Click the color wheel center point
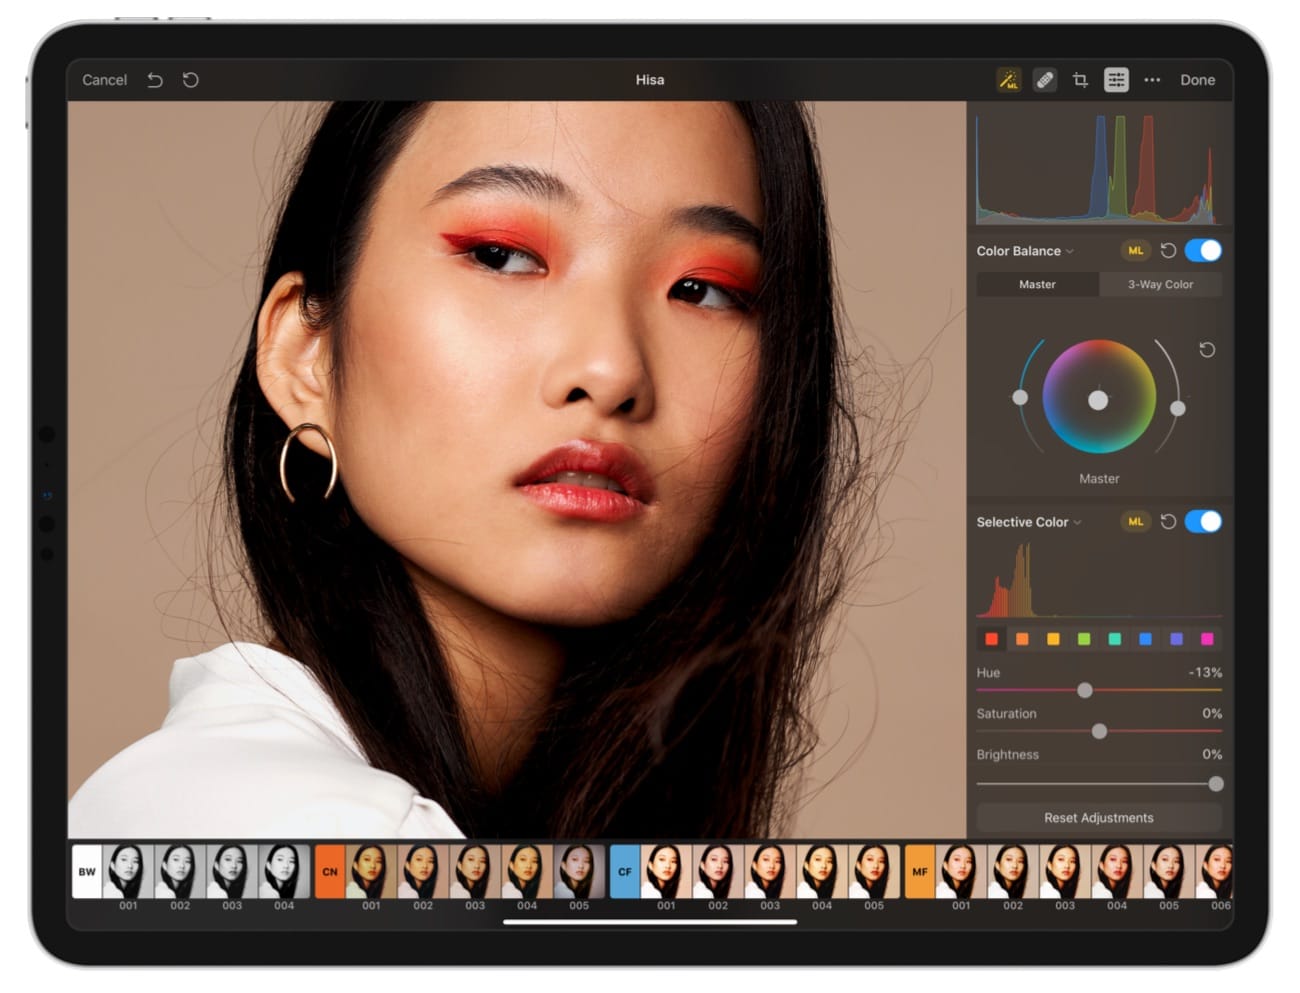 pos(1098,400)
